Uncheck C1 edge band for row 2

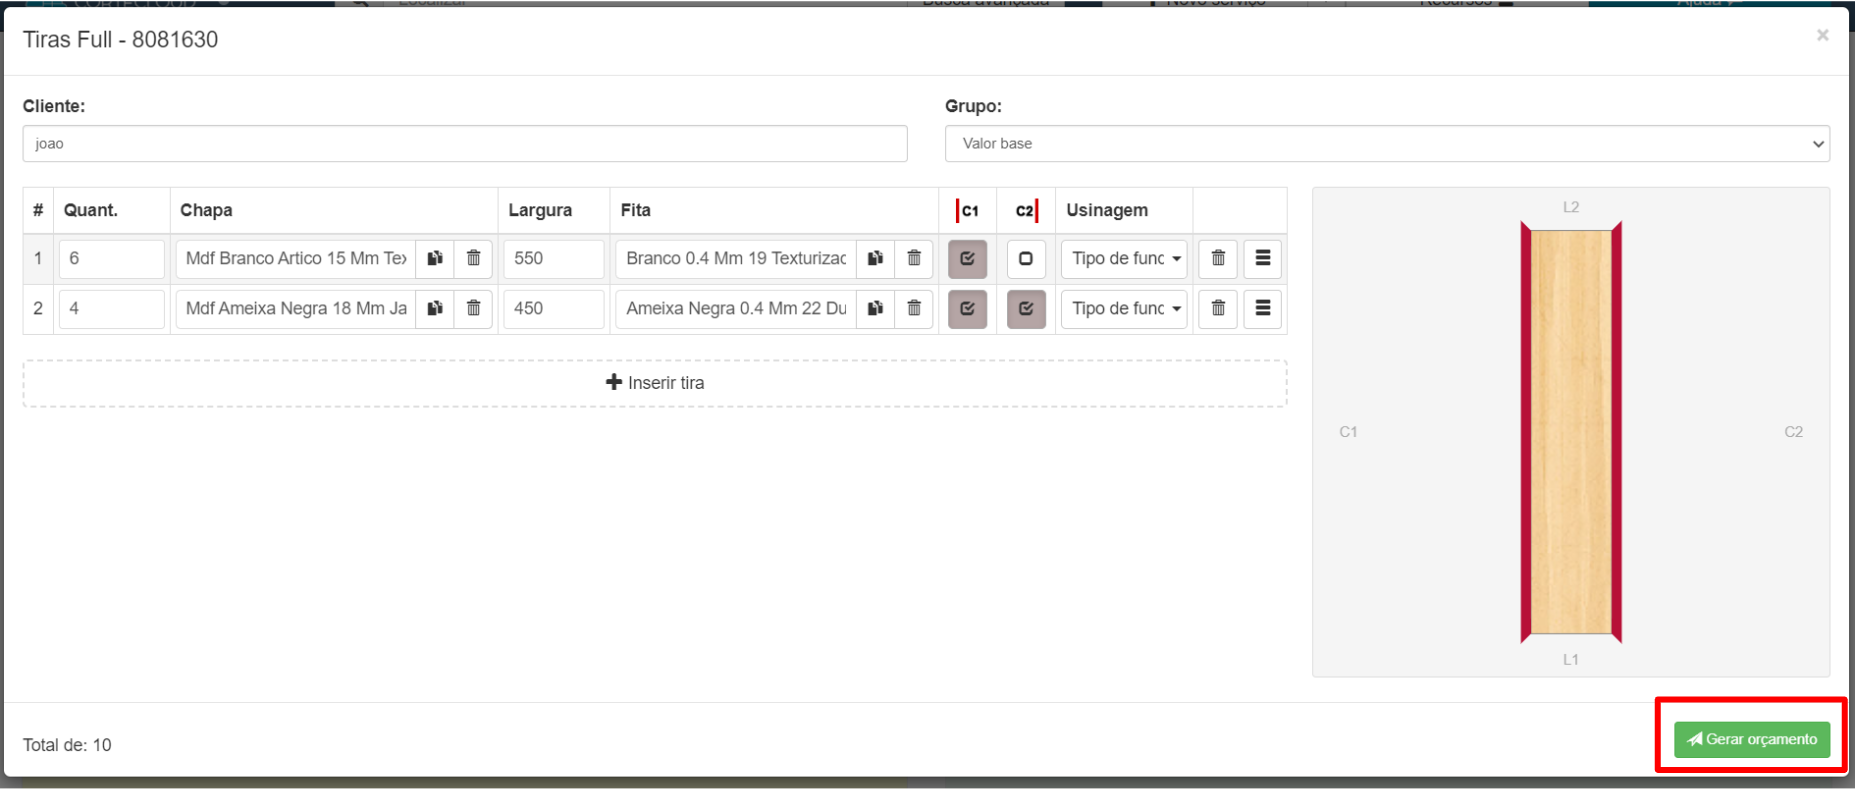click(x=967, y=309)
